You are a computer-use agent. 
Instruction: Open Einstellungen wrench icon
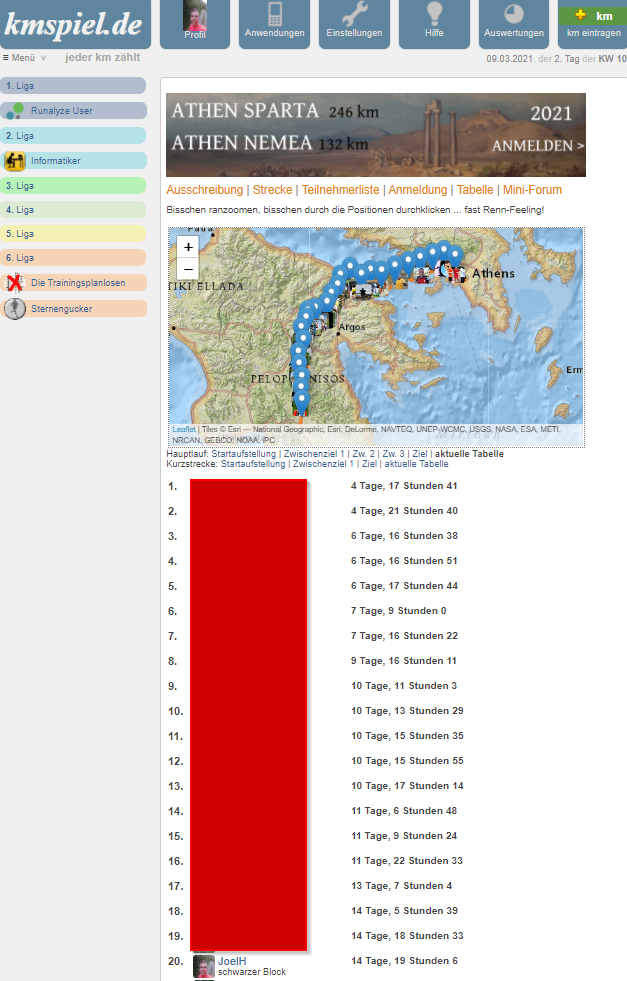click(354, 23)
